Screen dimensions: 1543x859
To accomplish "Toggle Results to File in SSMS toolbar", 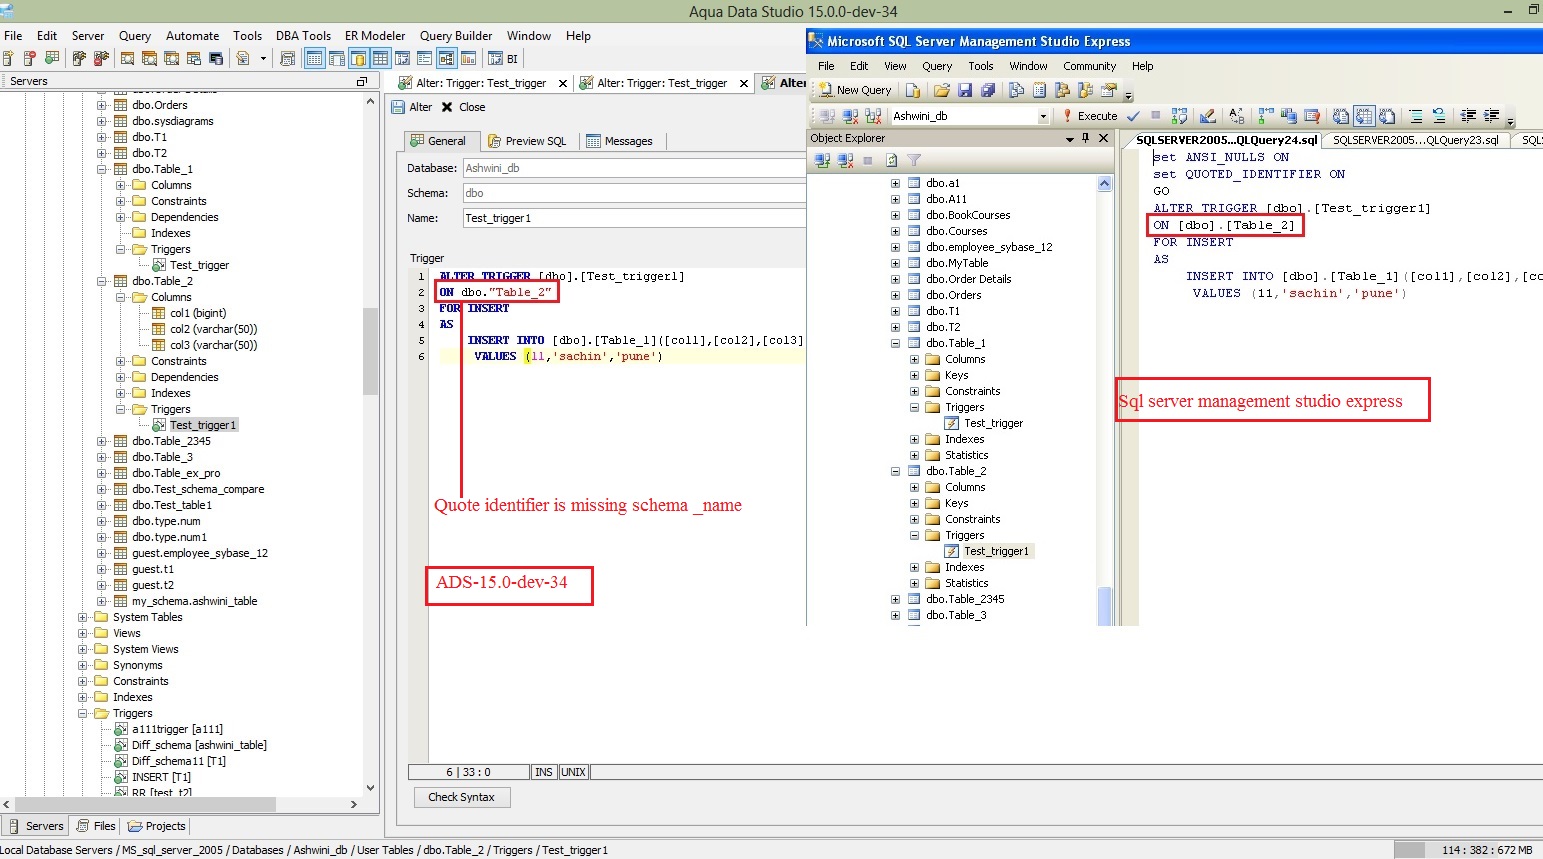I will [1386, 116].
